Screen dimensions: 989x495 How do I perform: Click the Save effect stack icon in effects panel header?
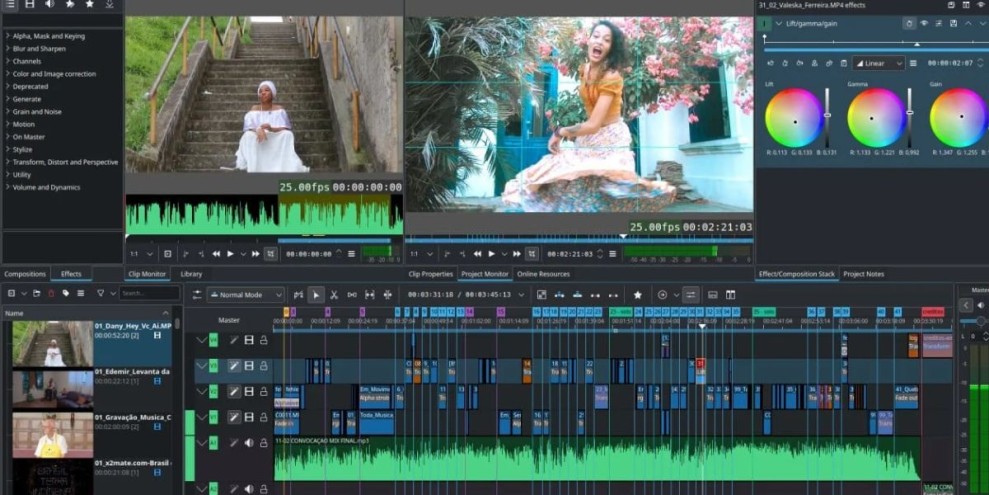point(951,5)
